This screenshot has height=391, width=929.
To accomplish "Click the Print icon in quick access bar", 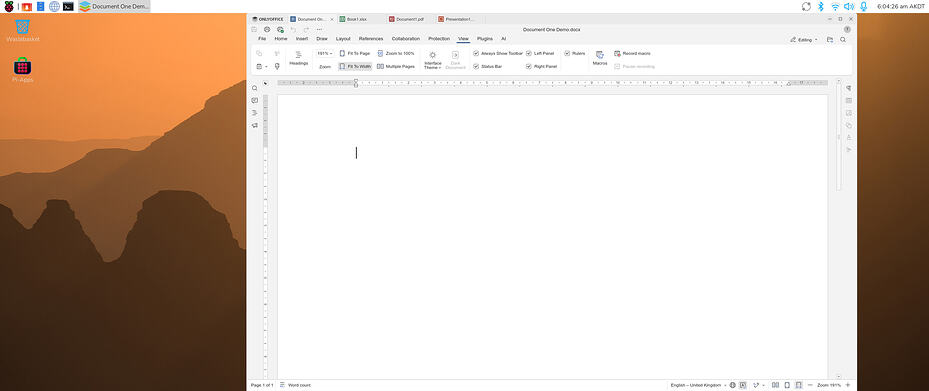I will 267,29.
